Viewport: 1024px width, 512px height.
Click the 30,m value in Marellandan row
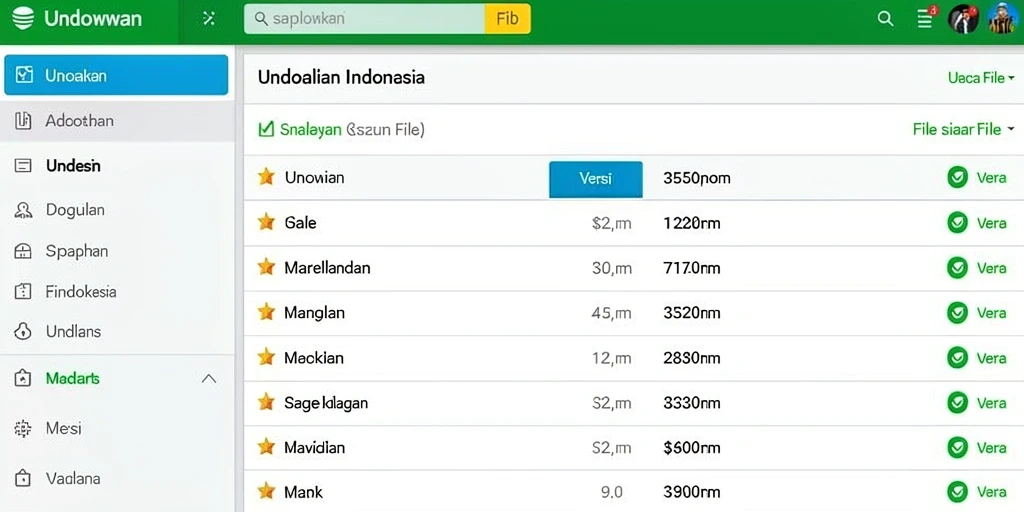point(611,268)
